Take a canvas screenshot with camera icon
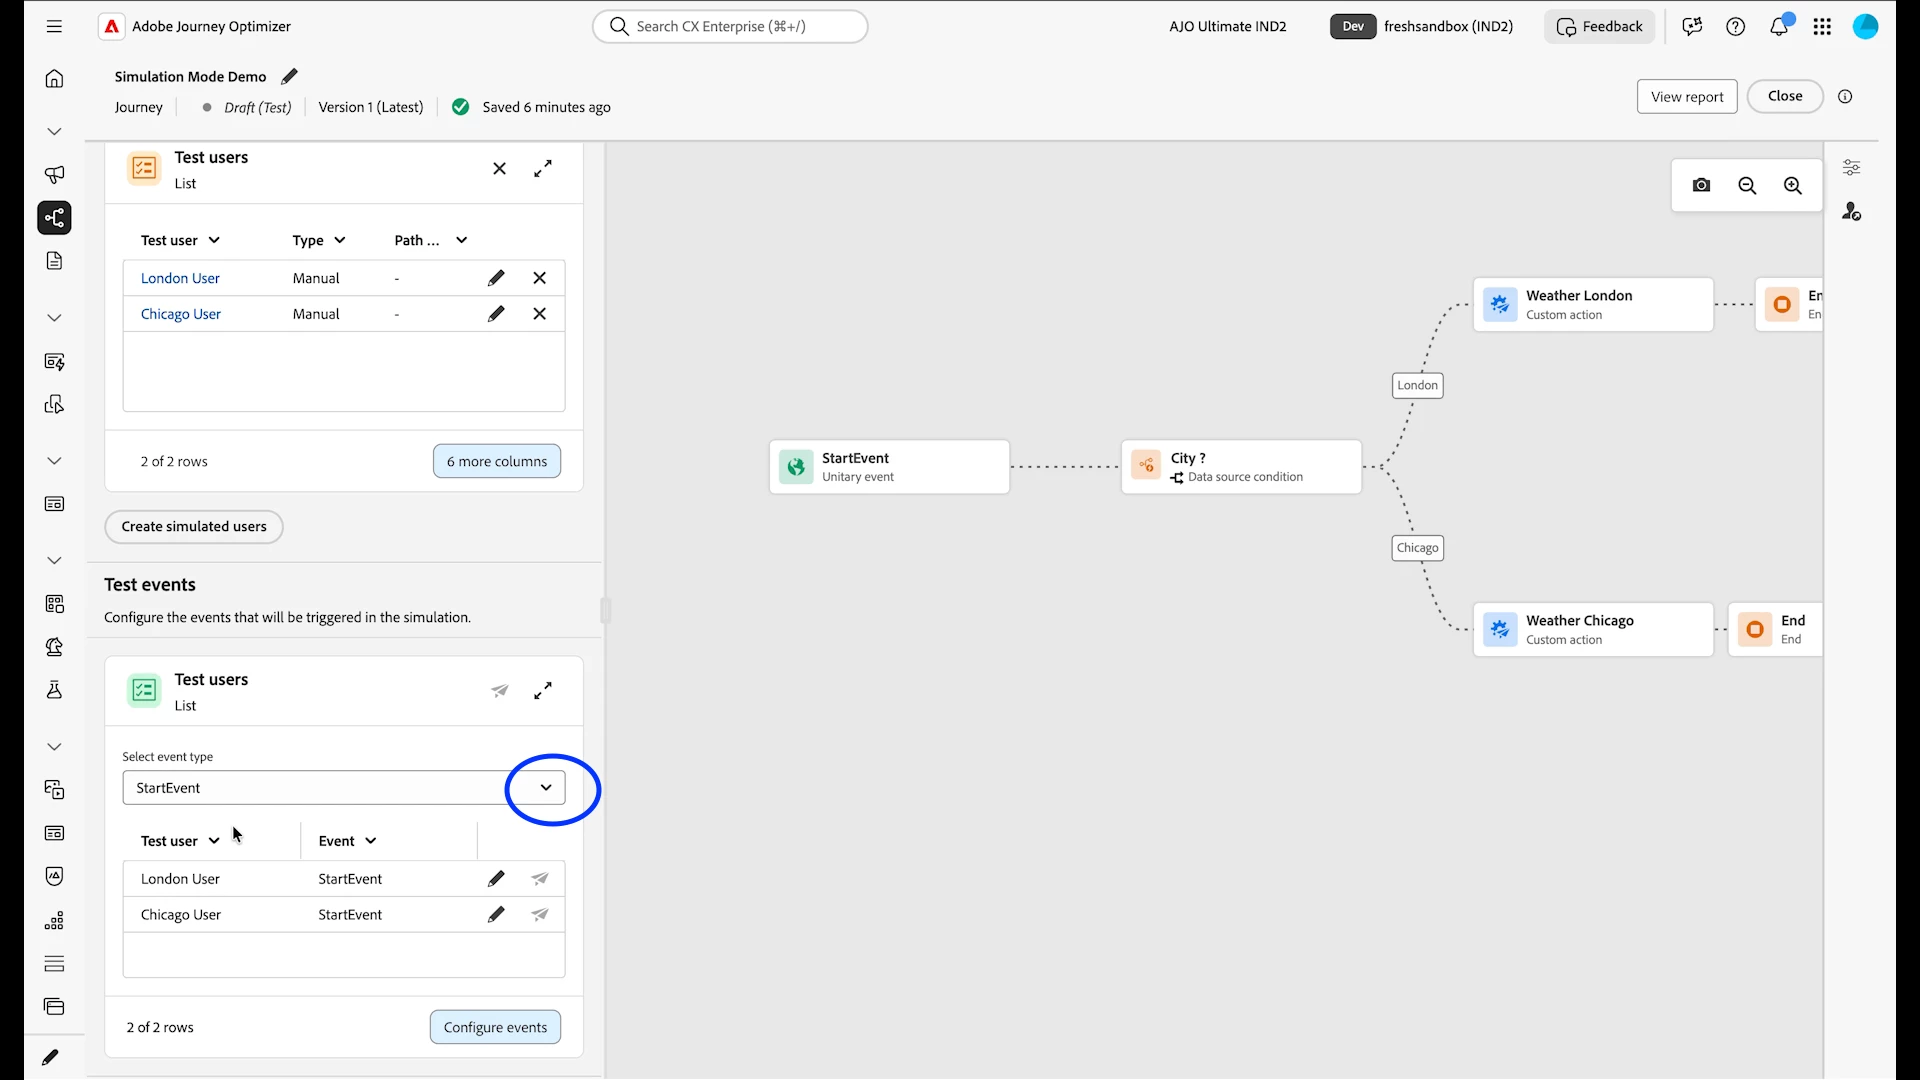 1701,186
